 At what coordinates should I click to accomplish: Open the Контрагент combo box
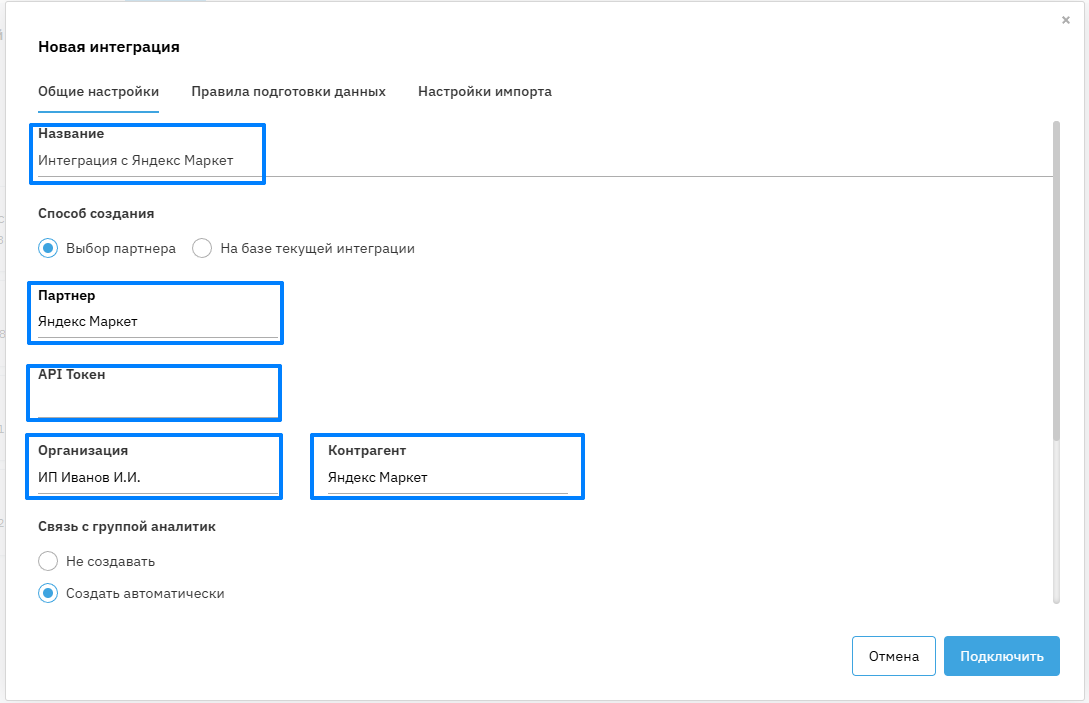pos(447,478)
